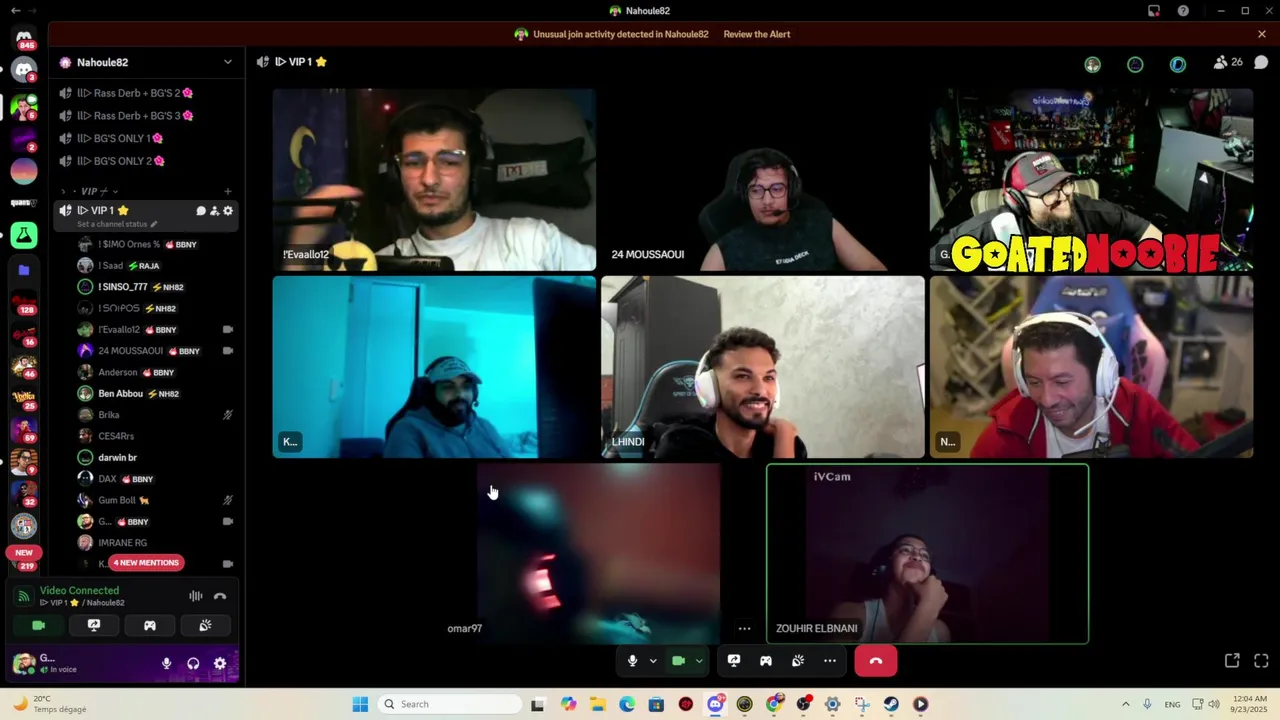This screenshot has width=1280, height=720.
Task: Open noise suppression waveform icon
Action: pyautogui.click(x=196, y=596)
